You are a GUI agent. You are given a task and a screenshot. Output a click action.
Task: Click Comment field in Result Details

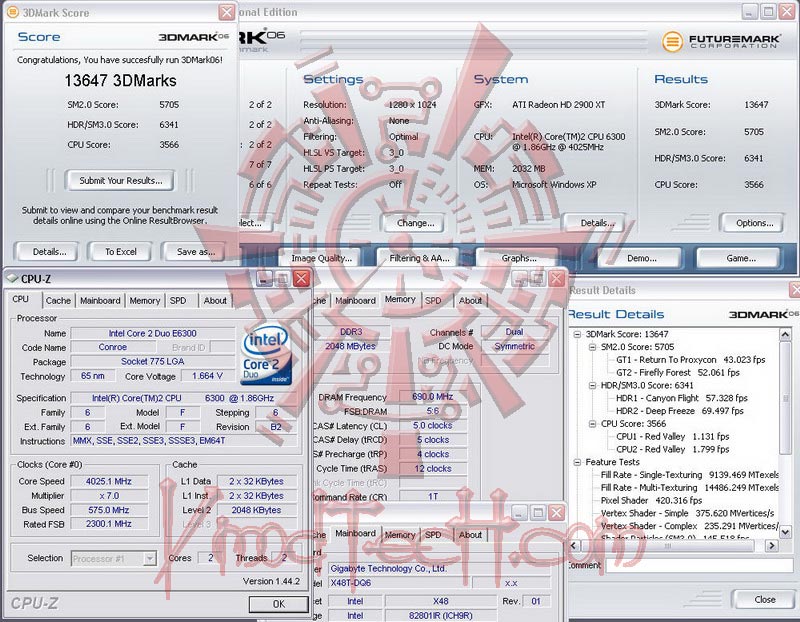[x=699, y=565]
